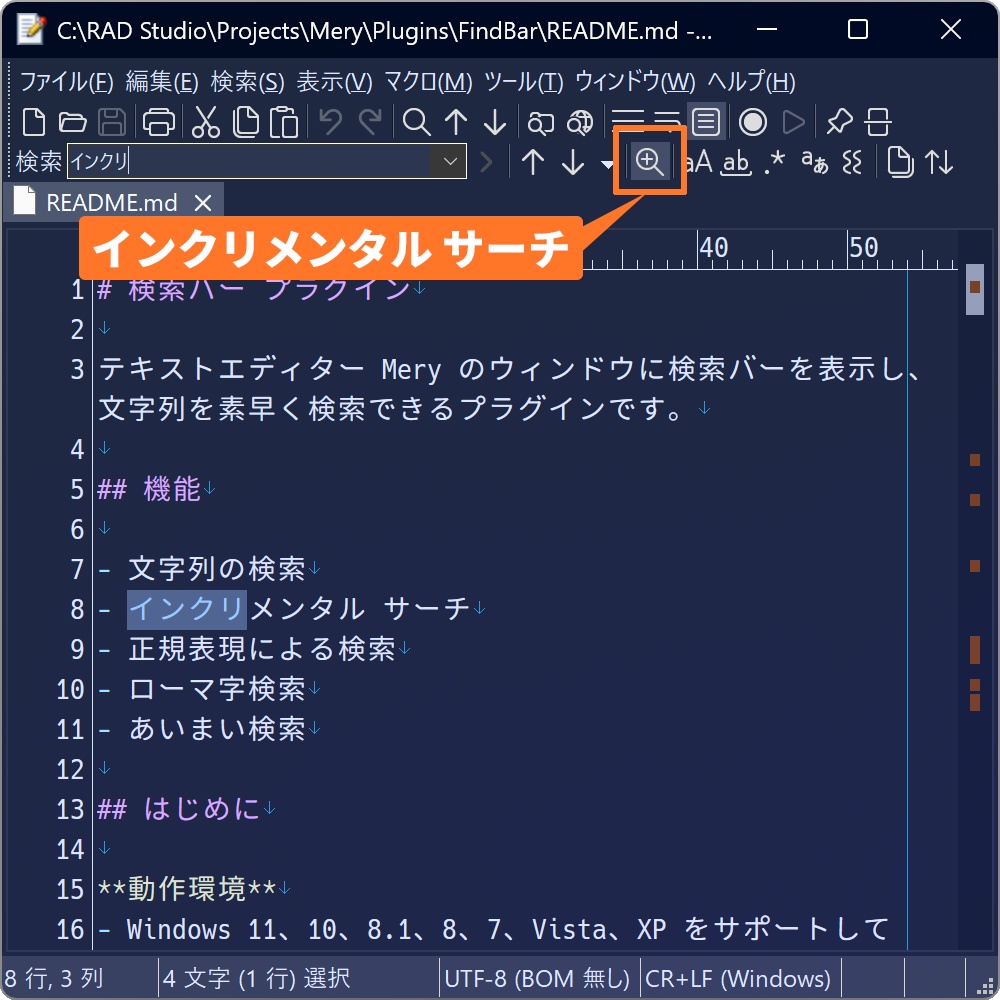This screenshot has height=1000, width=1000.
Task: Open the マクロ(M) menu
Action: [428, 82]
